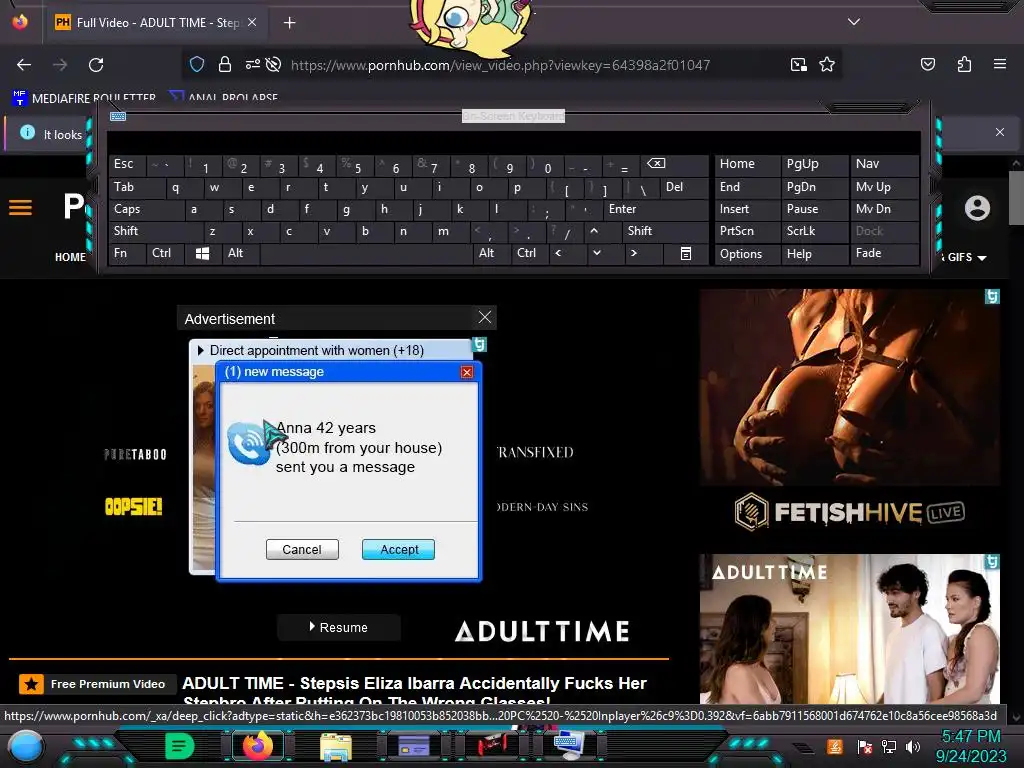
Task: Click the user account avatar icon
Action: (x=977, y=208)
